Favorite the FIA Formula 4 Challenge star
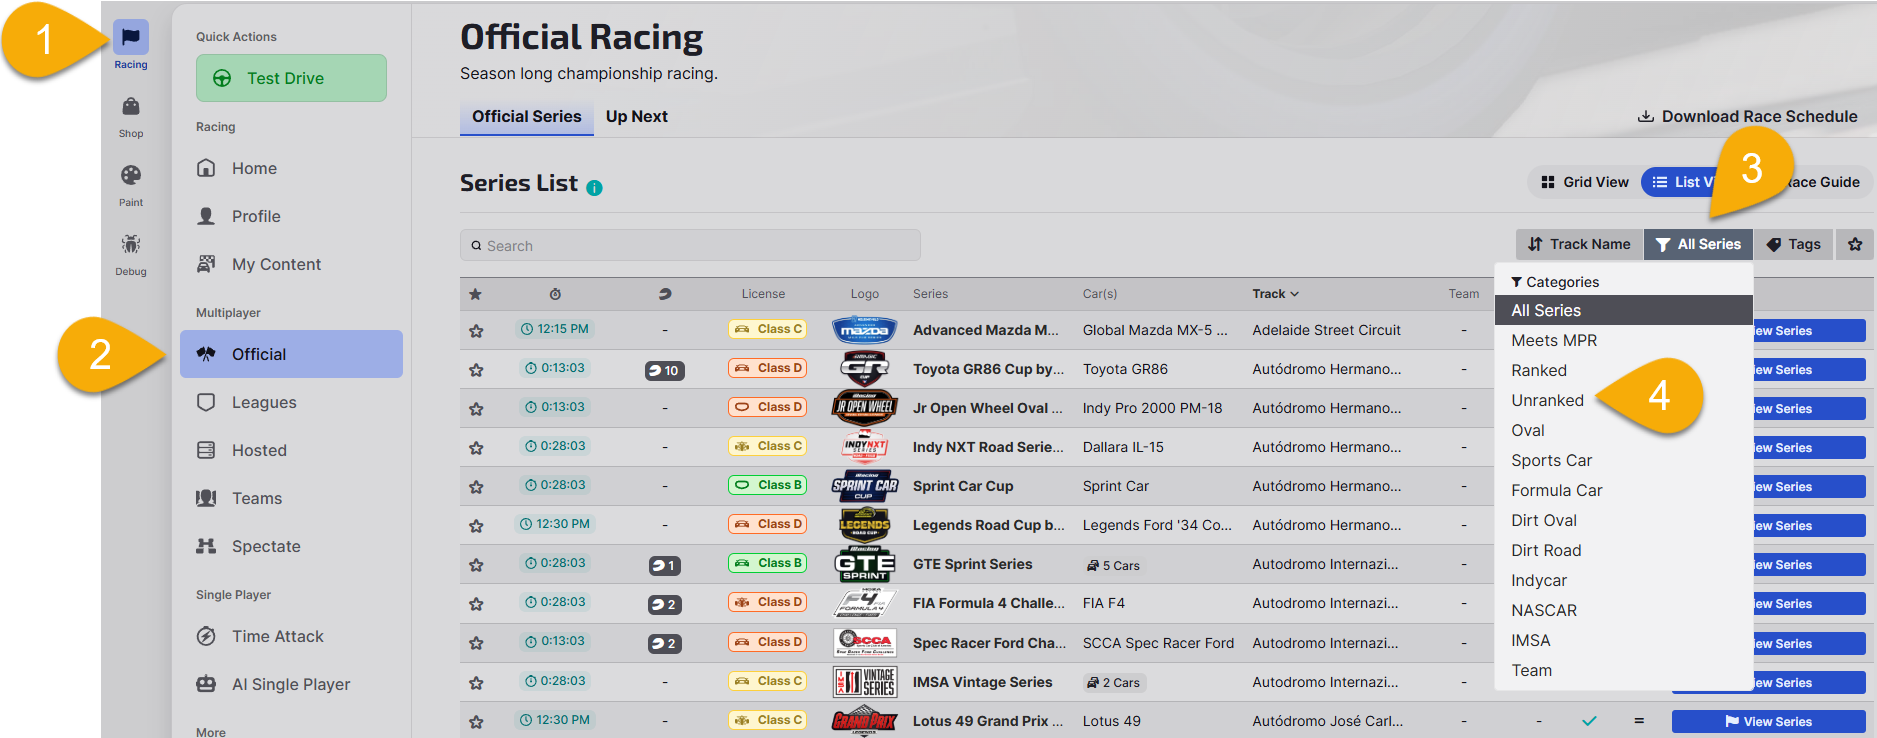The height and width of the screenshot is (738, 1877). [x=476, y=603]
